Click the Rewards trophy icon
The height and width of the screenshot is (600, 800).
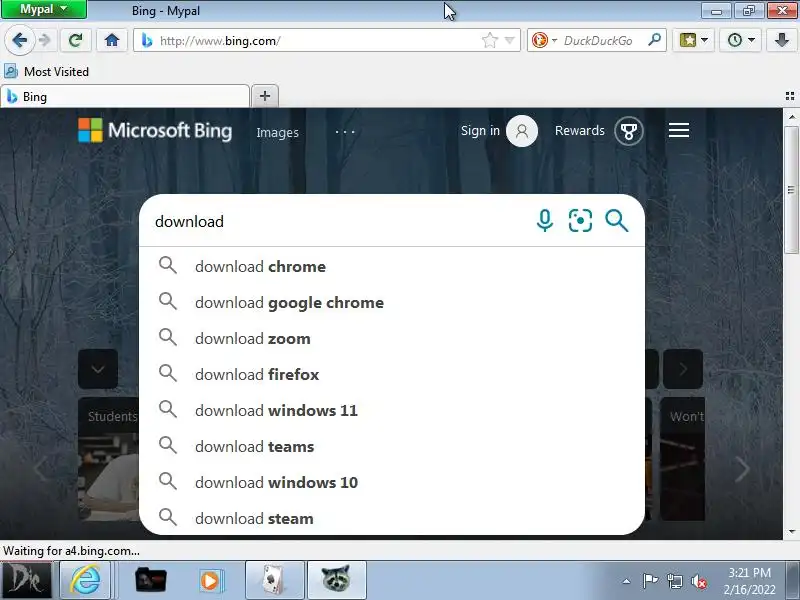tap(629, 131)
